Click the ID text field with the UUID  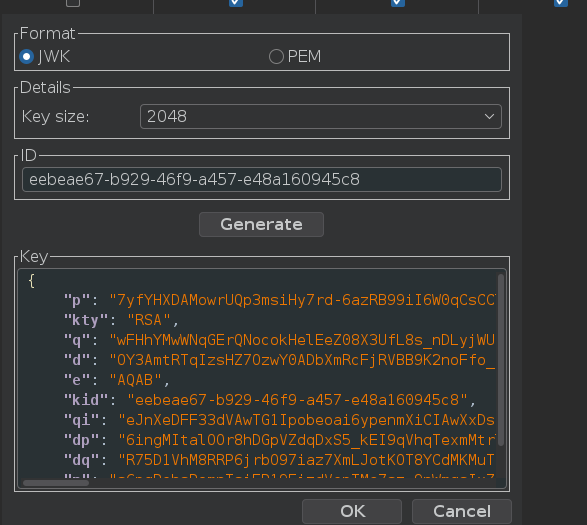[x=262, y=180]
